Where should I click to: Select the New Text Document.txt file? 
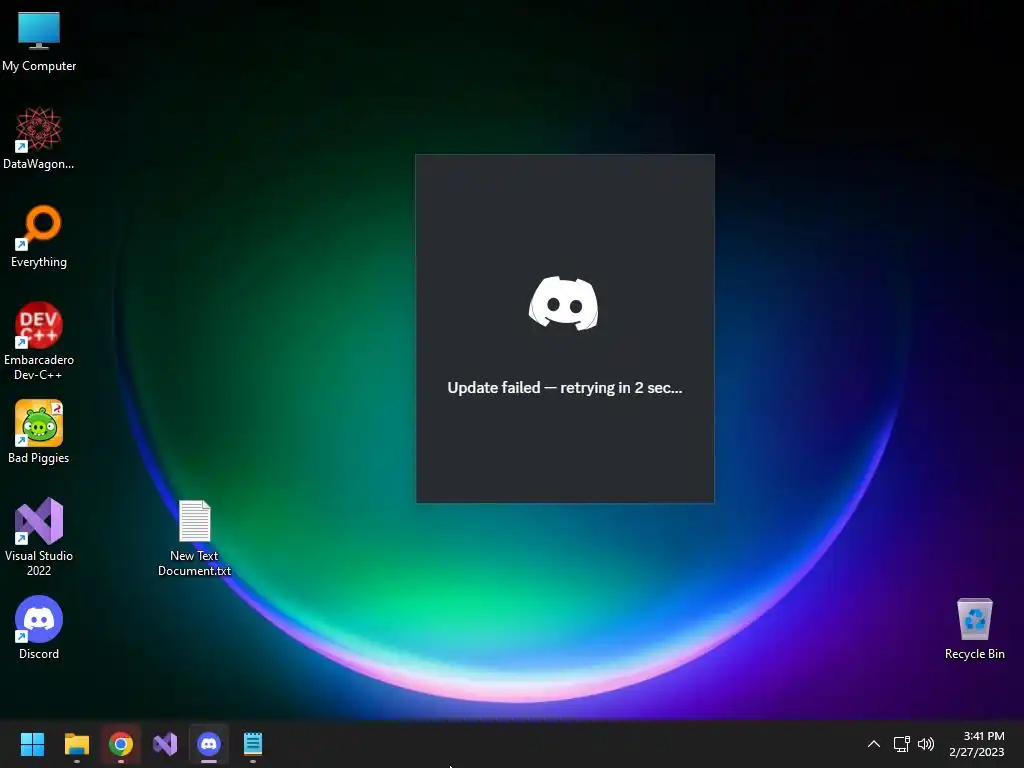pyautogui.click(x=195, y=538)
